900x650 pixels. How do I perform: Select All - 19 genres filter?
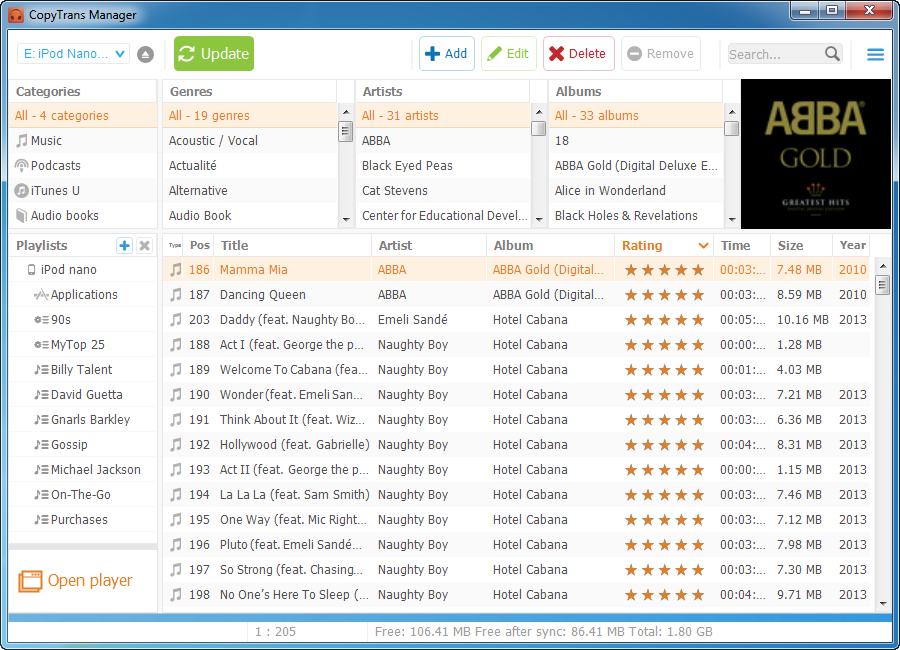(250, 116)
